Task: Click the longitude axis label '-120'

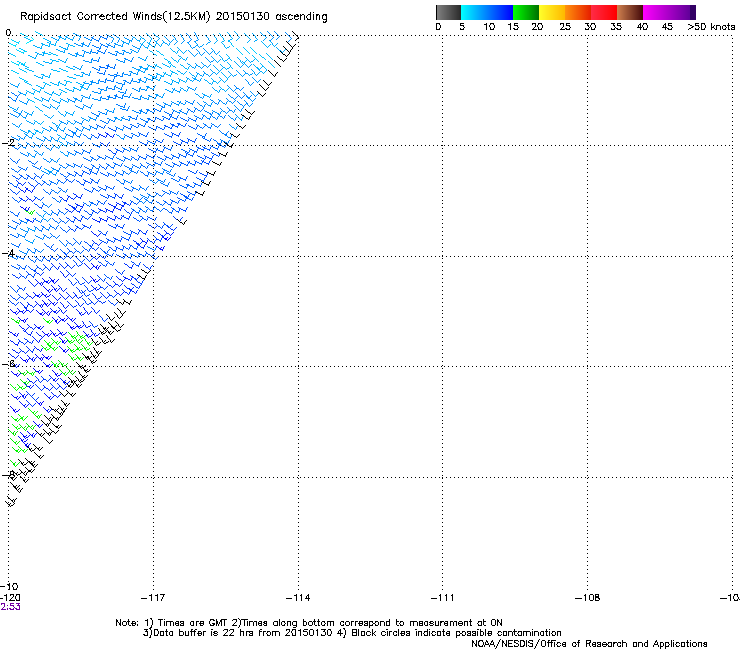Action: click(x=10, y=598)
